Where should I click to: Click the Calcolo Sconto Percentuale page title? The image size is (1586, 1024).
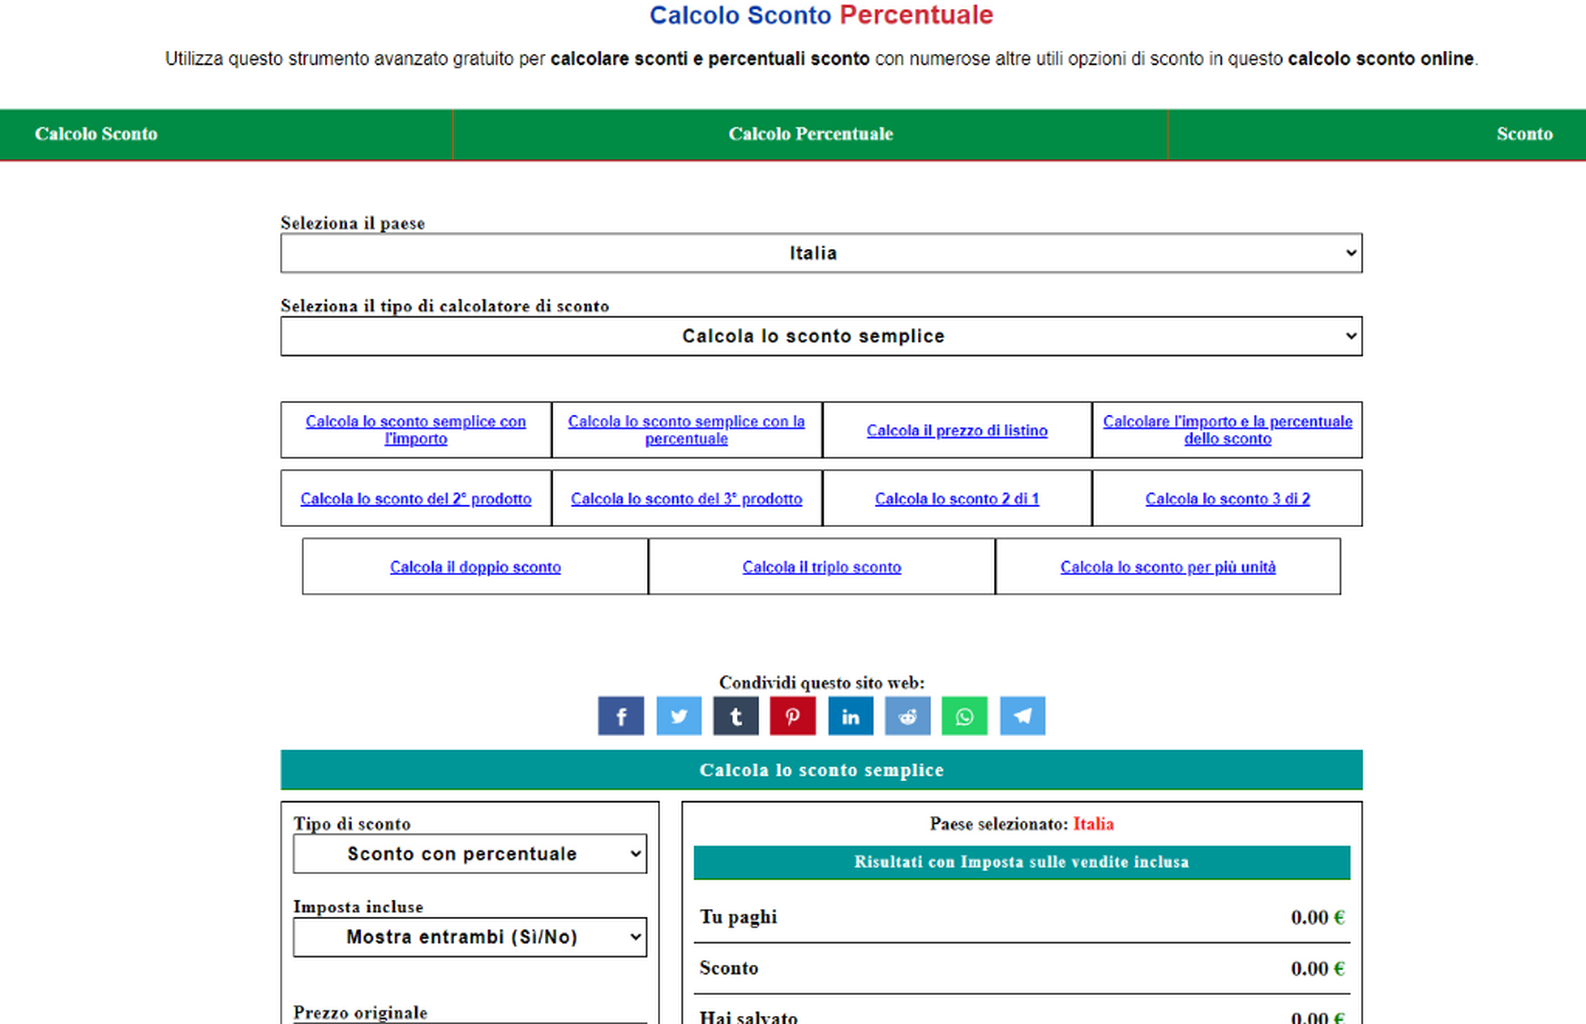tap(821, 15)
